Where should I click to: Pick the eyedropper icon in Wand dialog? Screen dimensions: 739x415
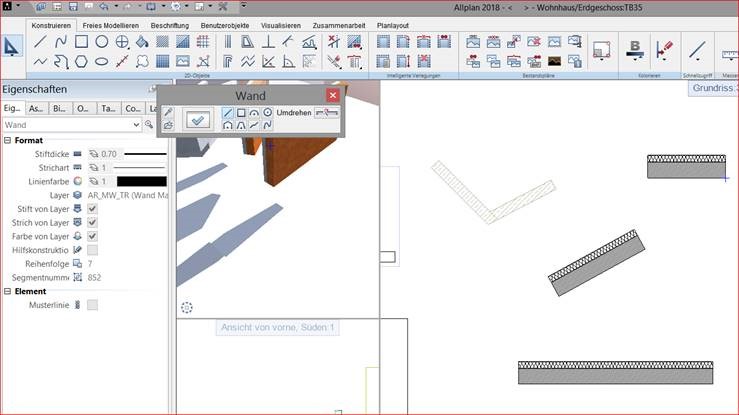pyautogui.click(x=168, y=112)
